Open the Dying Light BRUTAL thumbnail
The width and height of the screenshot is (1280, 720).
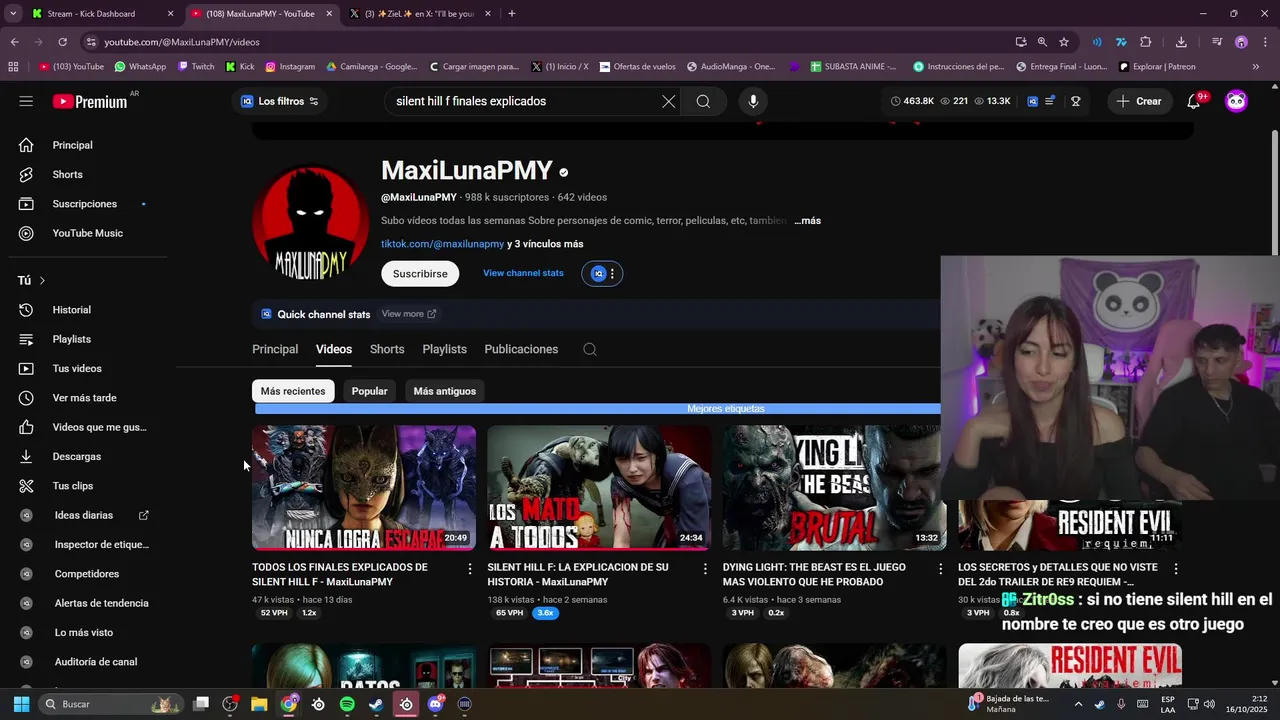click(834, 488)
